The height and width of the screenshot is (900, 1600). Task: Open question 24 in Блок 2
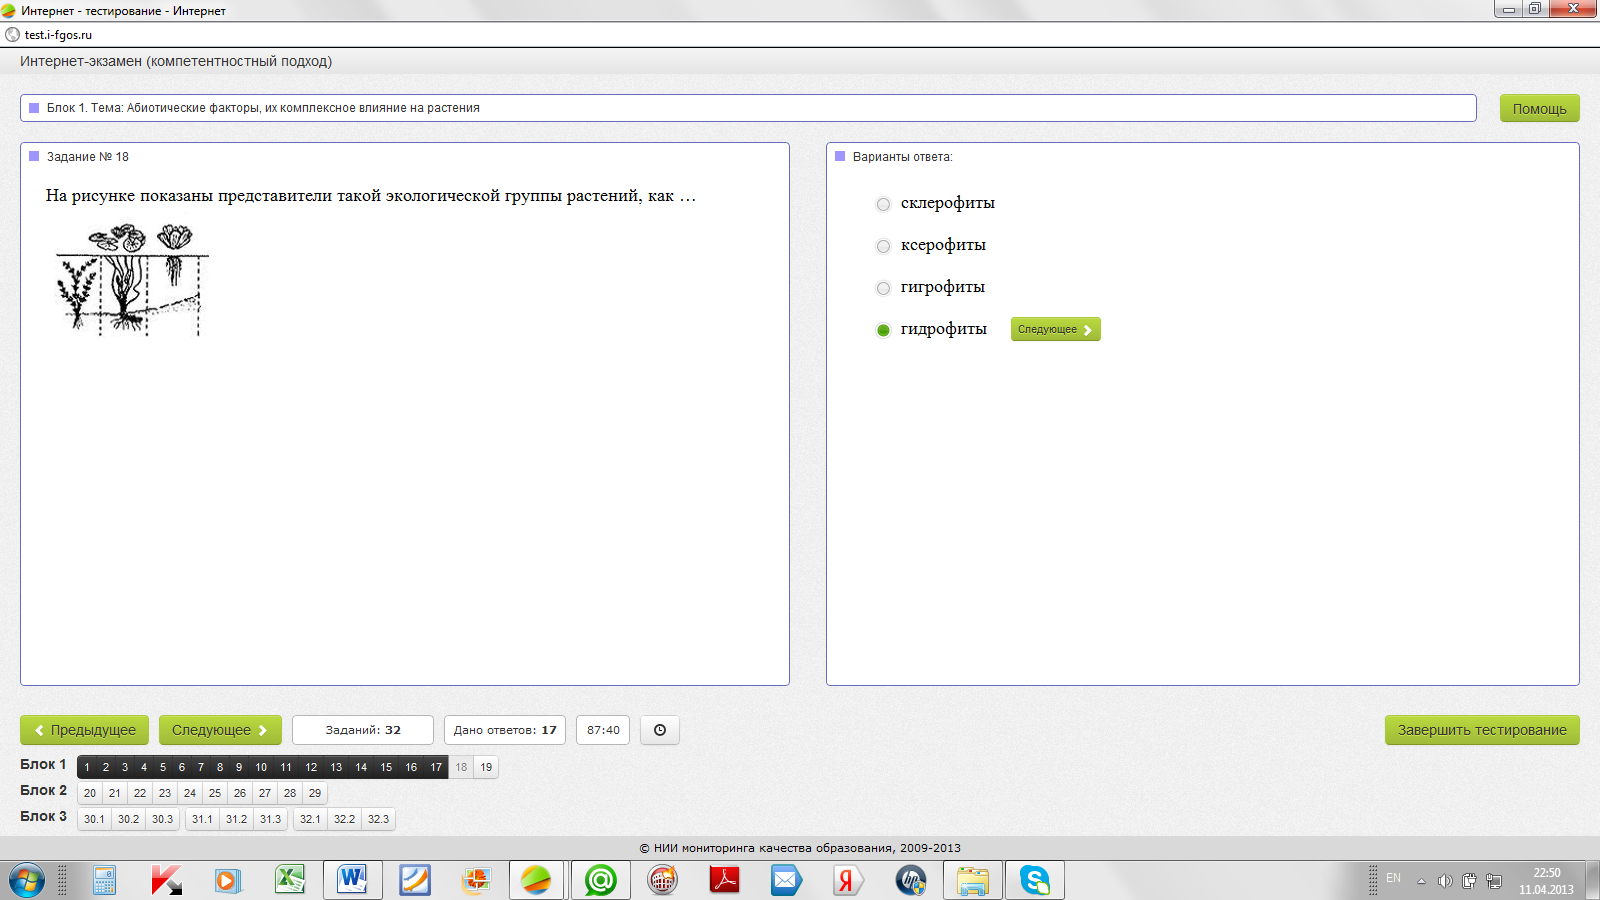point(190,793)
